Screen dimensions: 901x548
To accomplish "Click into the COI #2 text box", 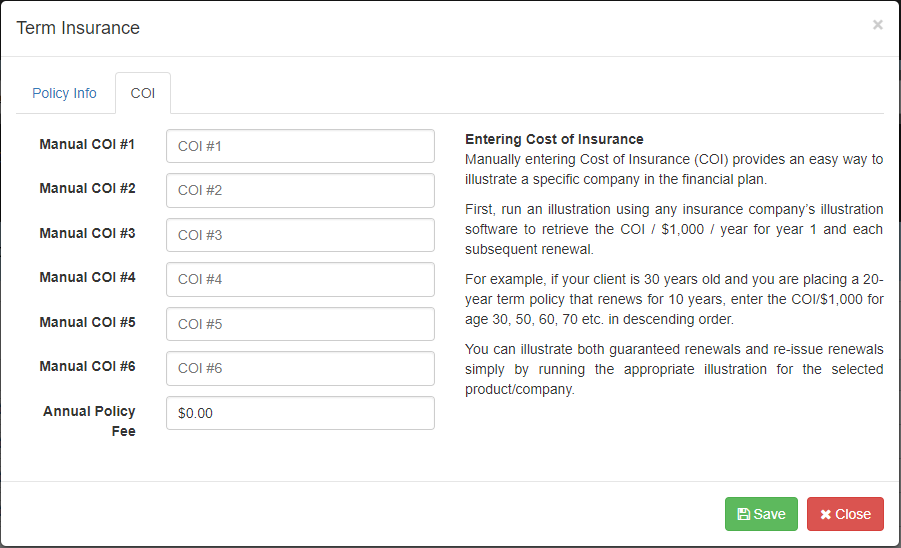I will click(300, 190).
